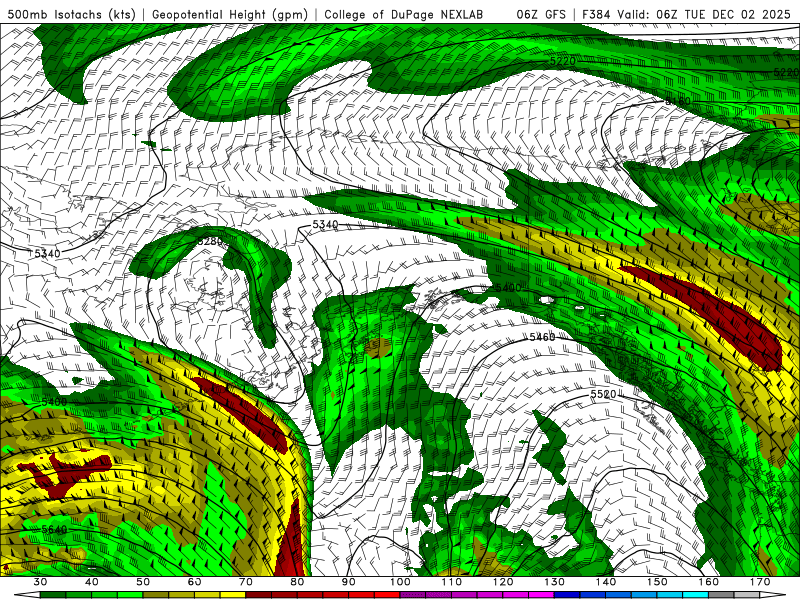Viewport: 800px width, 600px height.
Task: Click the '160' color scale label
Action: click(708, 582)
